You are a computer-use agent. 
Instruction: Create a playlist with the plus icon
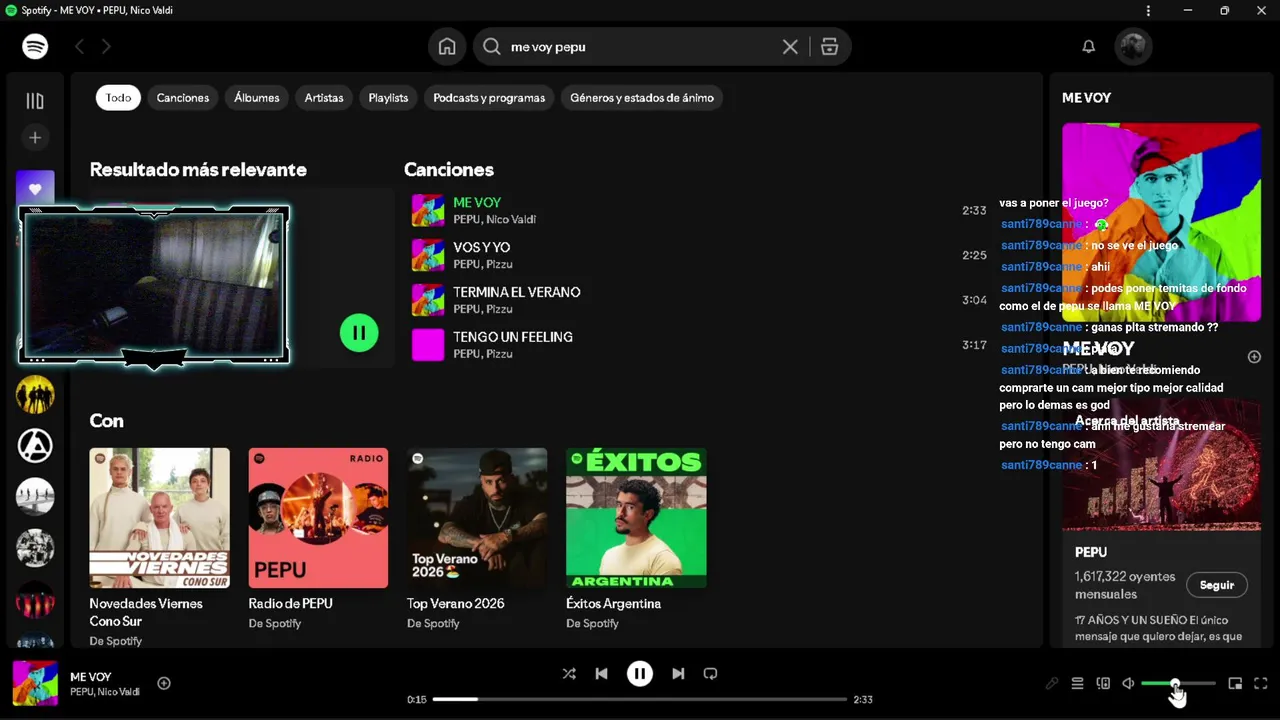35,137
